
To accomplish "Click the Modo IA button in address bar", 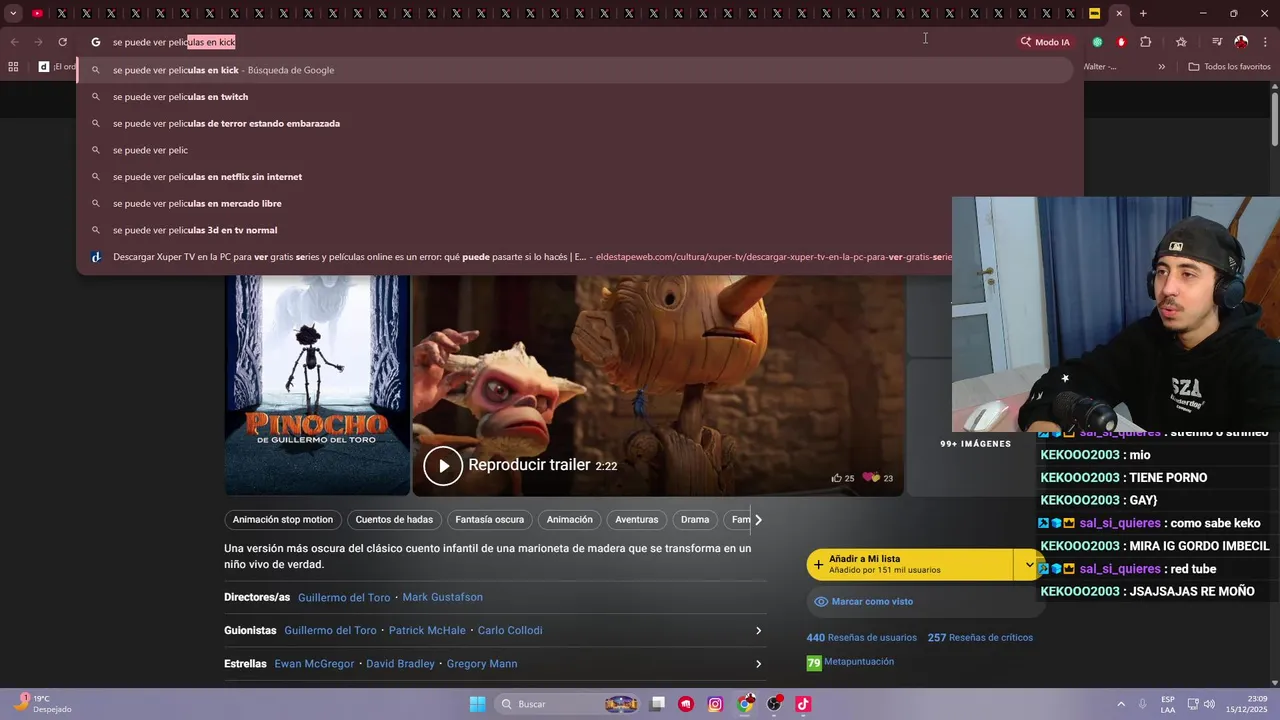I will (x=1044, y=42).
